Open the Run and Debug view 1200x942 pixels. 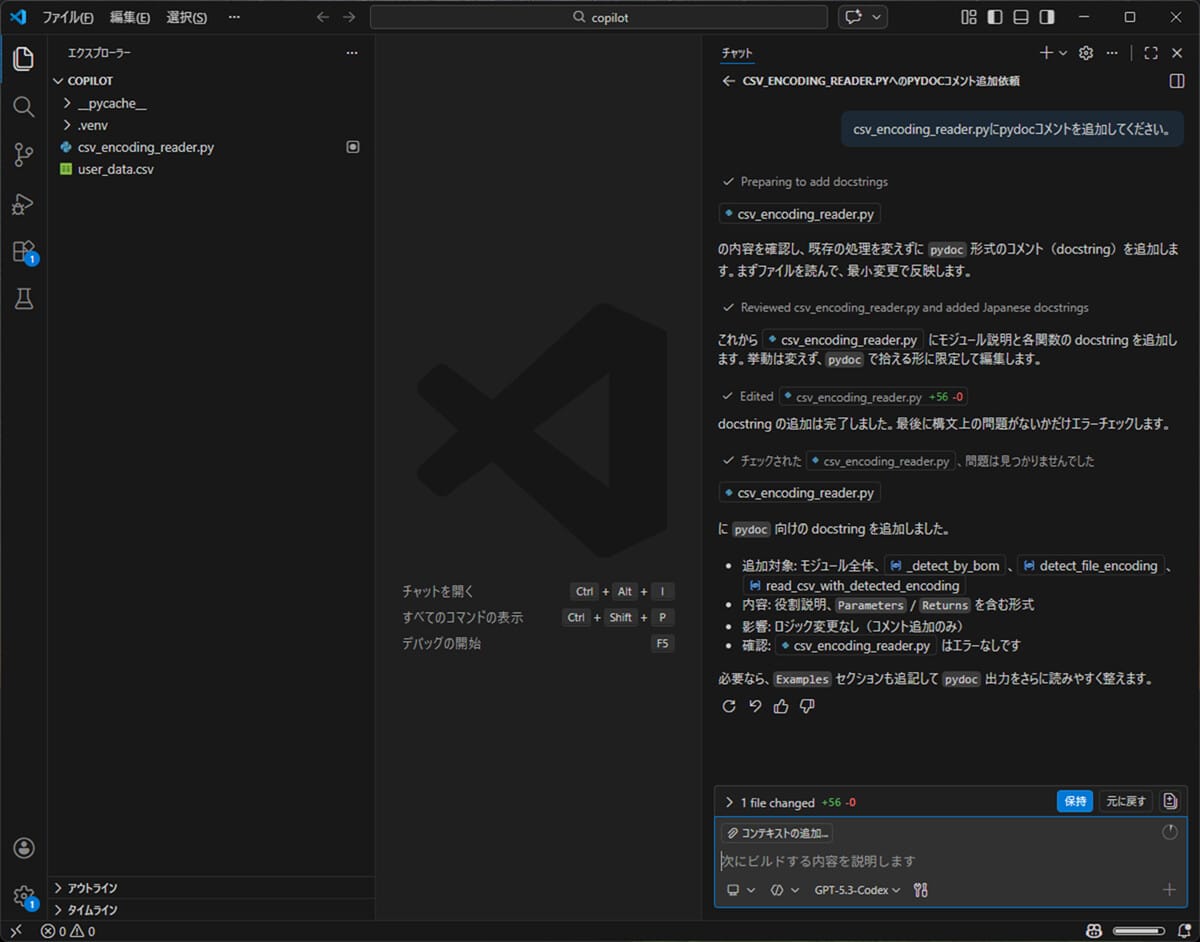tap(23, 204)
